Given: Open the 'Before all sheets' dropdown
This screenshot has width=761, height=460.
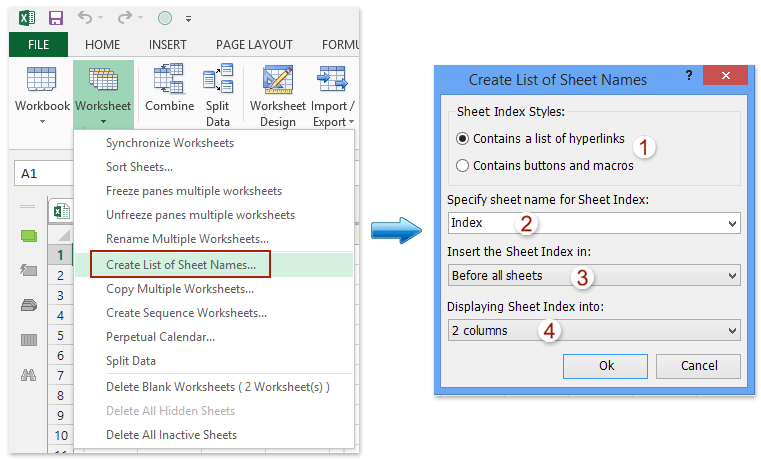Looking at the screenshot, I should (x=733, y=276).
